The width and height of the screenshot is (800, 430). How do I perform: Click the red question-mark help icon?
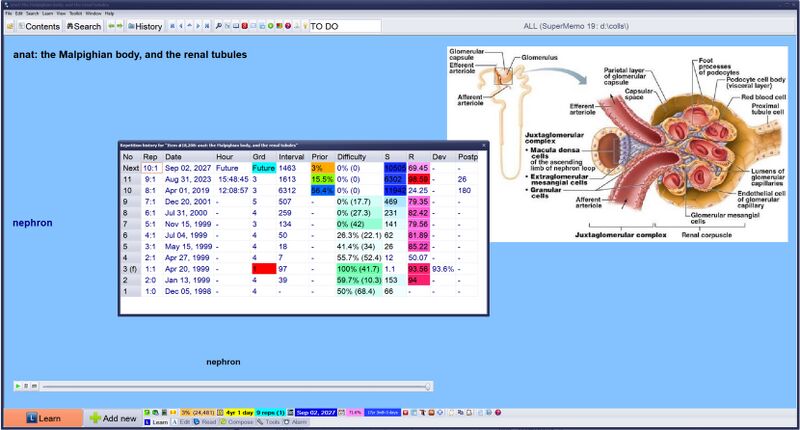pyautogui.click(x=288, y=26)
